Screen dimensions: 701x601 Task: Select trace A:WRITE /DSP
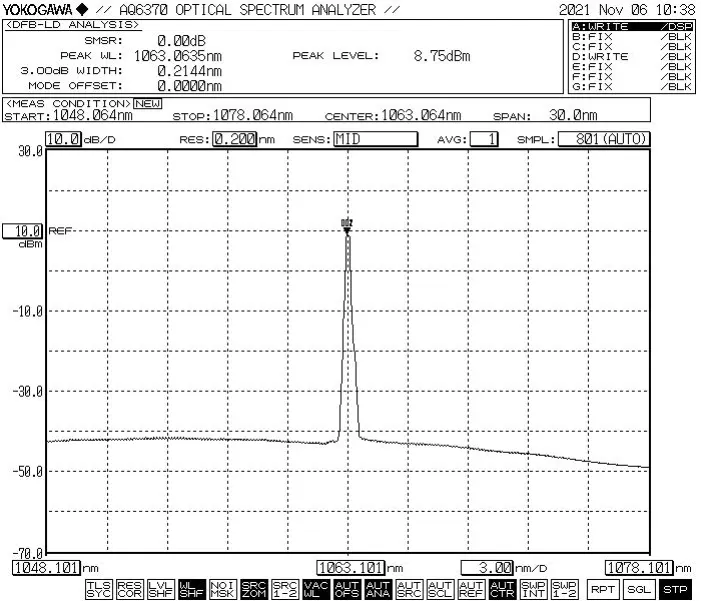tap(632, 26)
